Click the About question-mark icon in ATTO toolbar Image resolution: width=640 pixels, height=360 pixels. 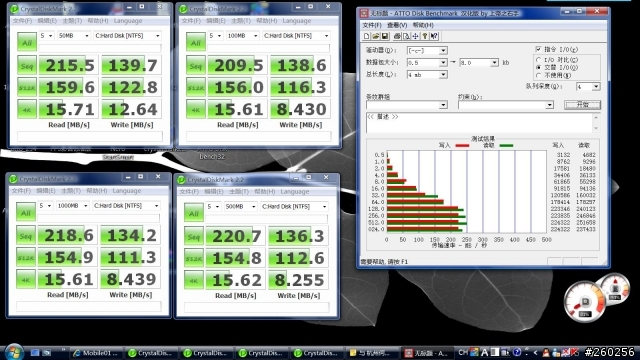[425, 36]
